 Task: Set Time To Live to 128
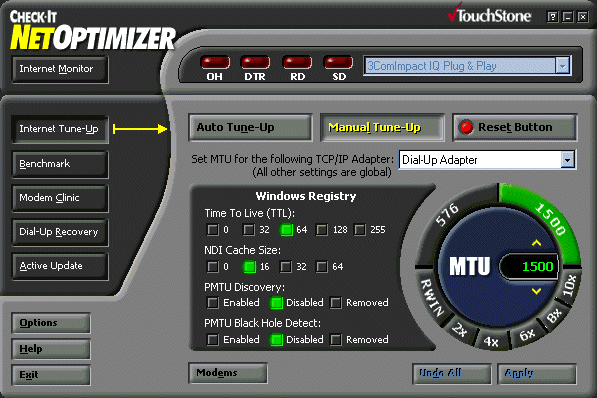click(x=322, y=230)
